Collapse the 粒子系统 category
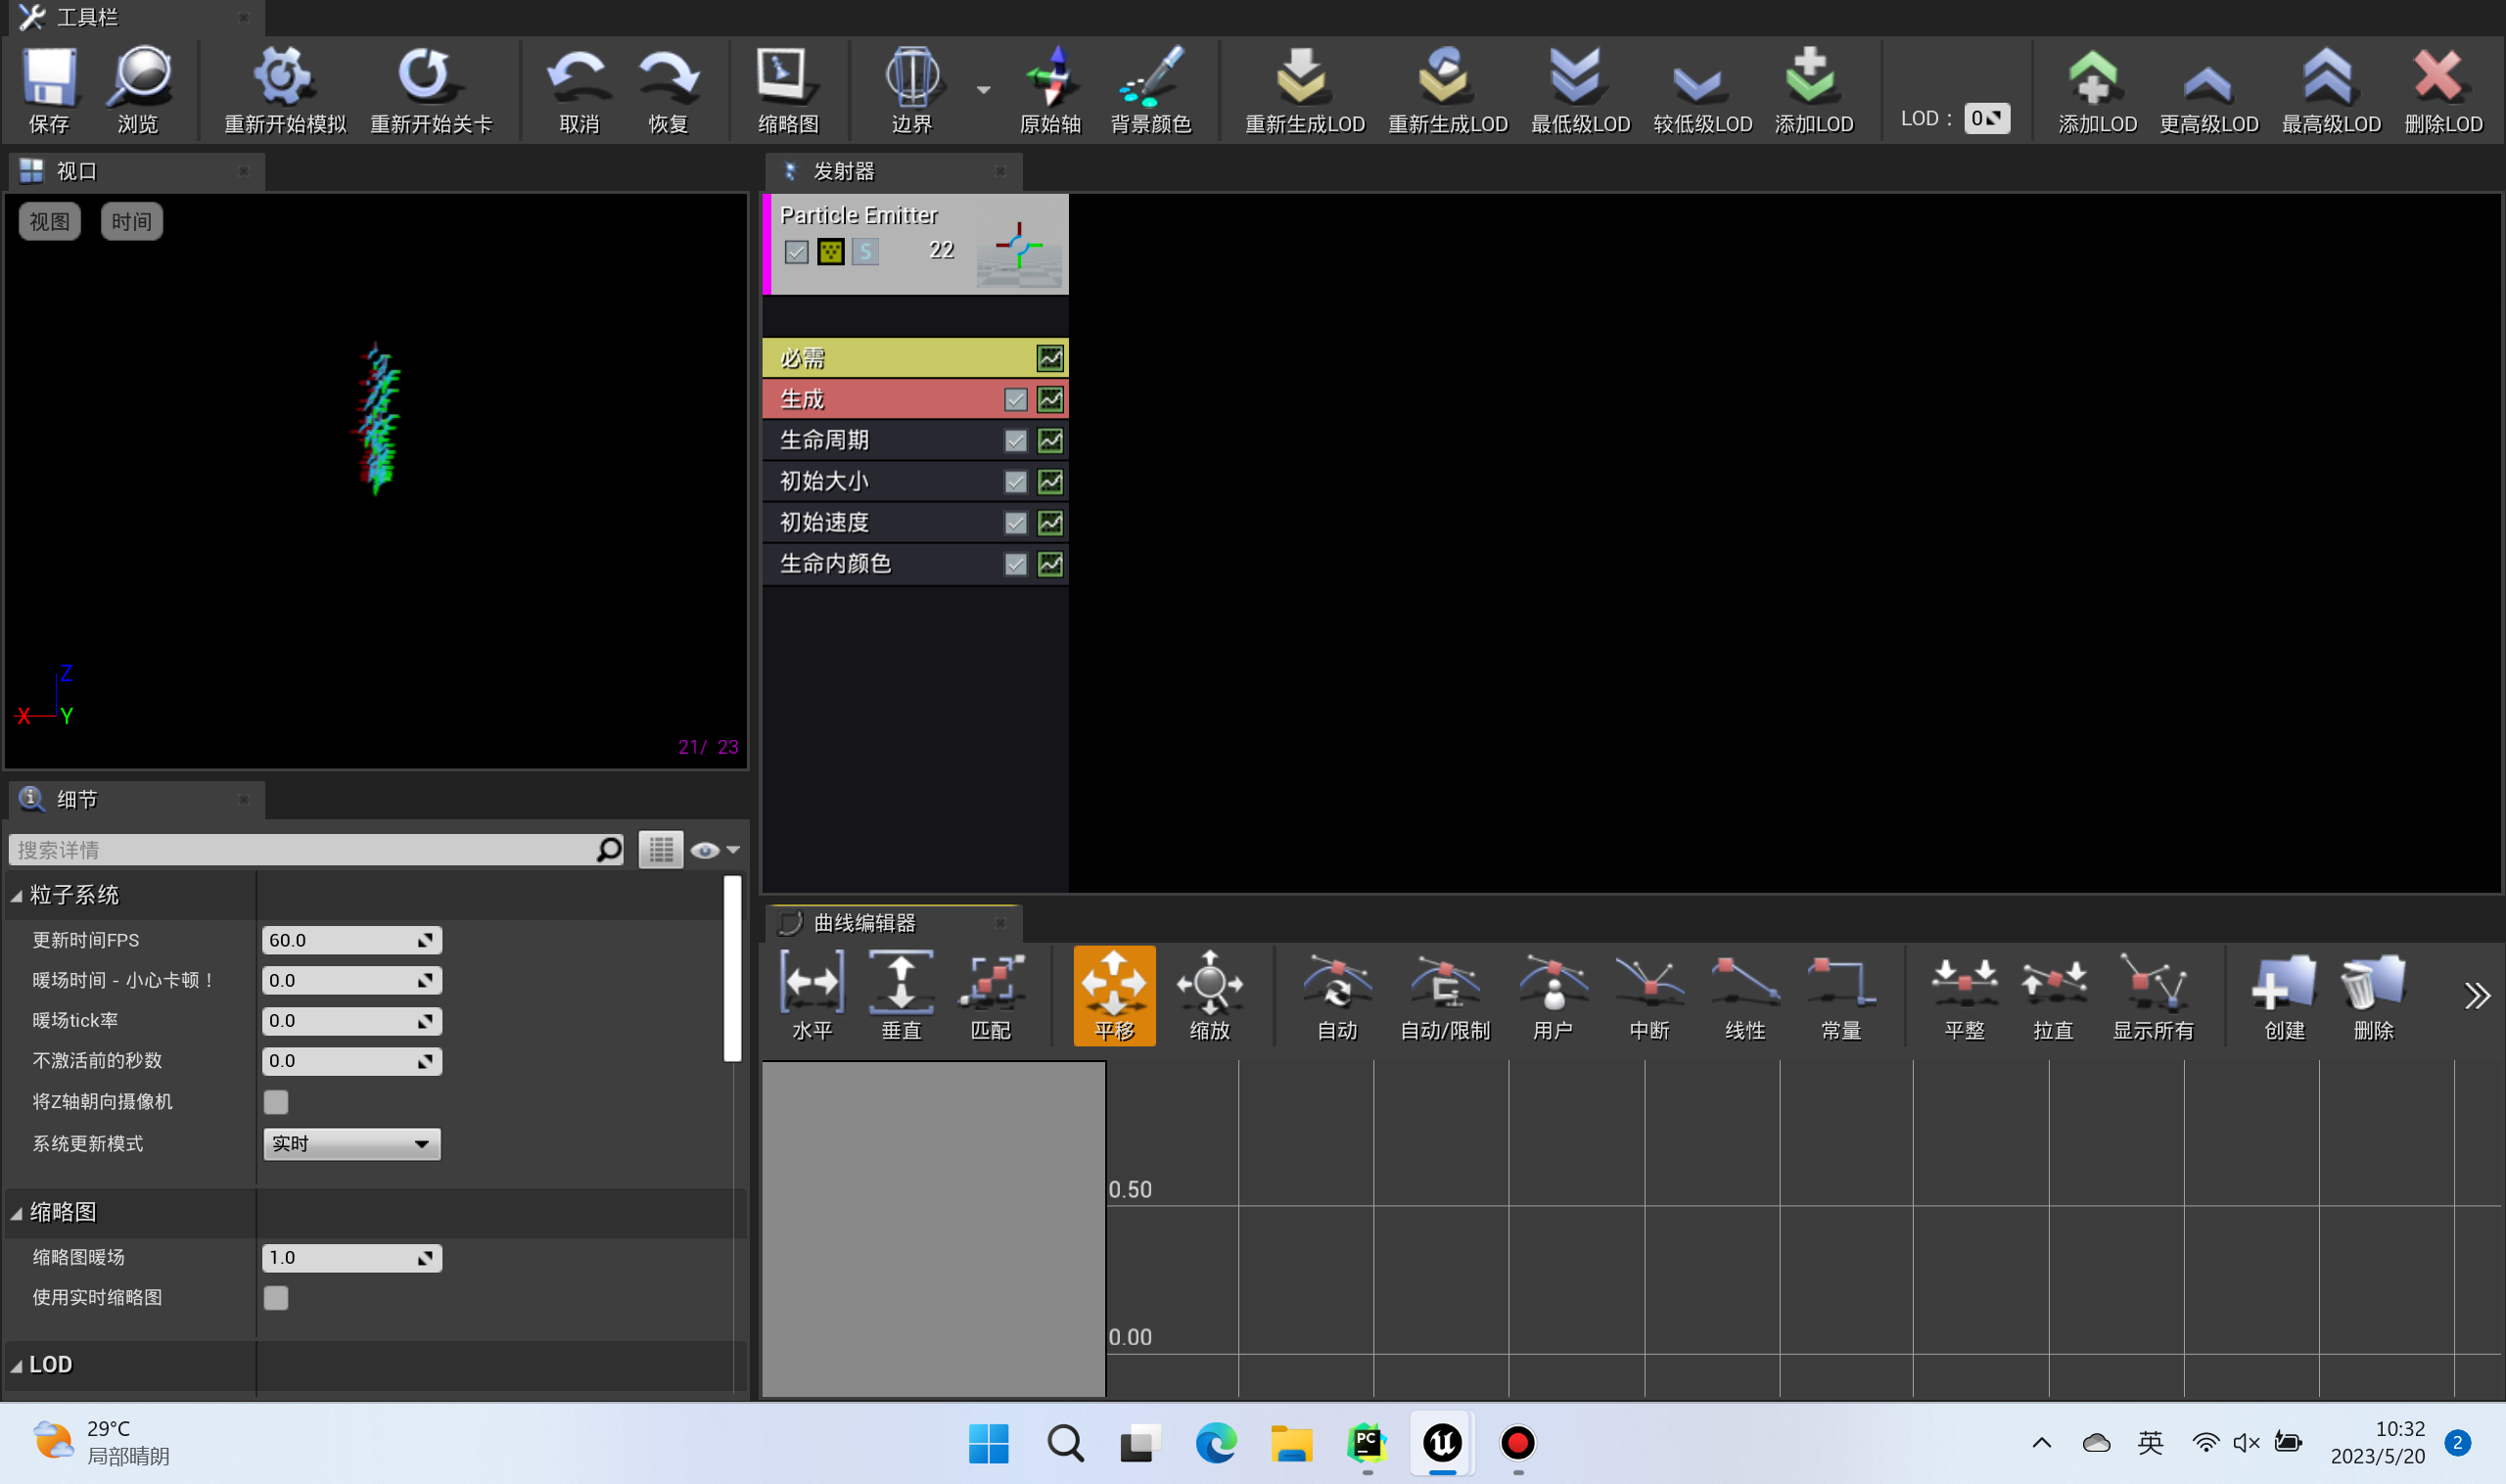Screen dimensions: 2506x1484 (16, 896)
